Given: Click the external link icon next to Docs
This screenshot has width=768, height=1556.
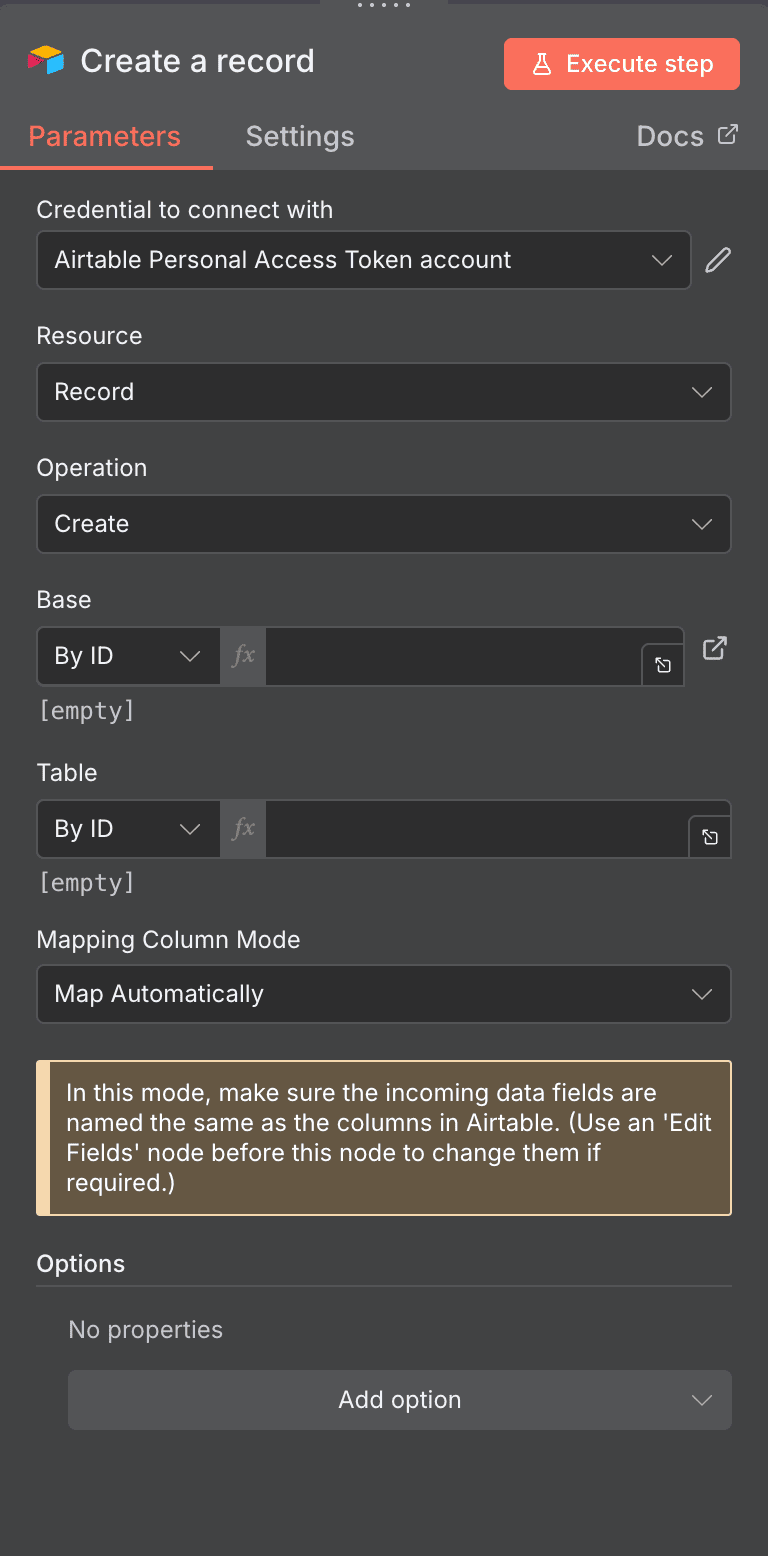Looking at the screenshot, I should [730, 134].
